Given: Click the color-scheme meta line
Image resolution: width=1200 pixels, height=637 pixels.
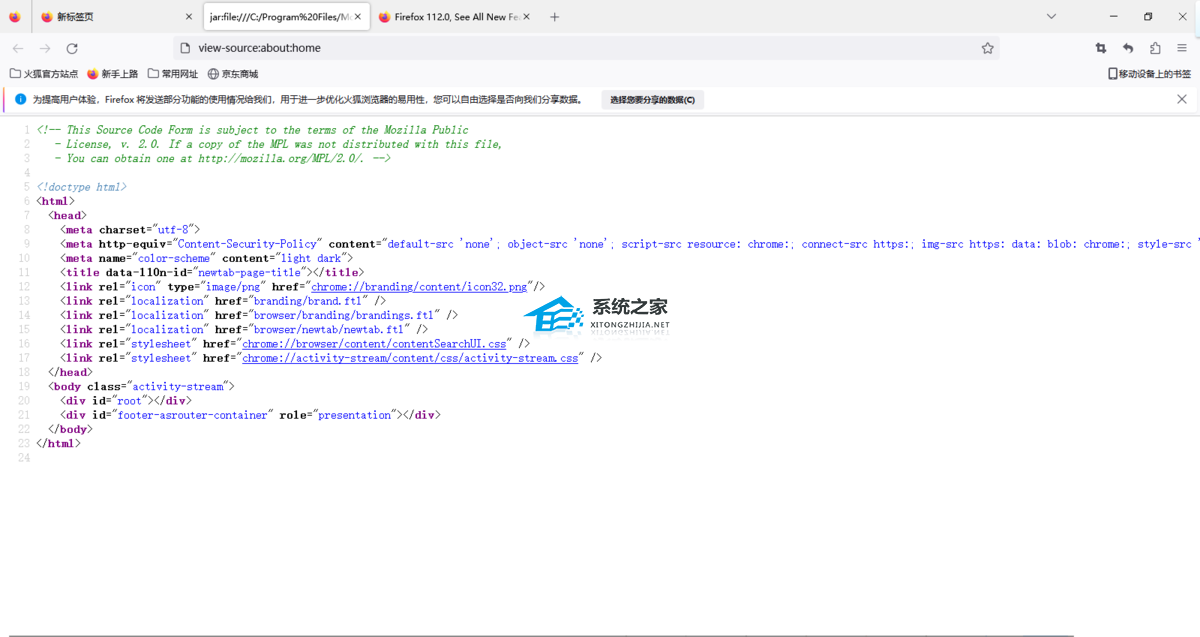Looking at the screenshot, I should tap(207, 258).
